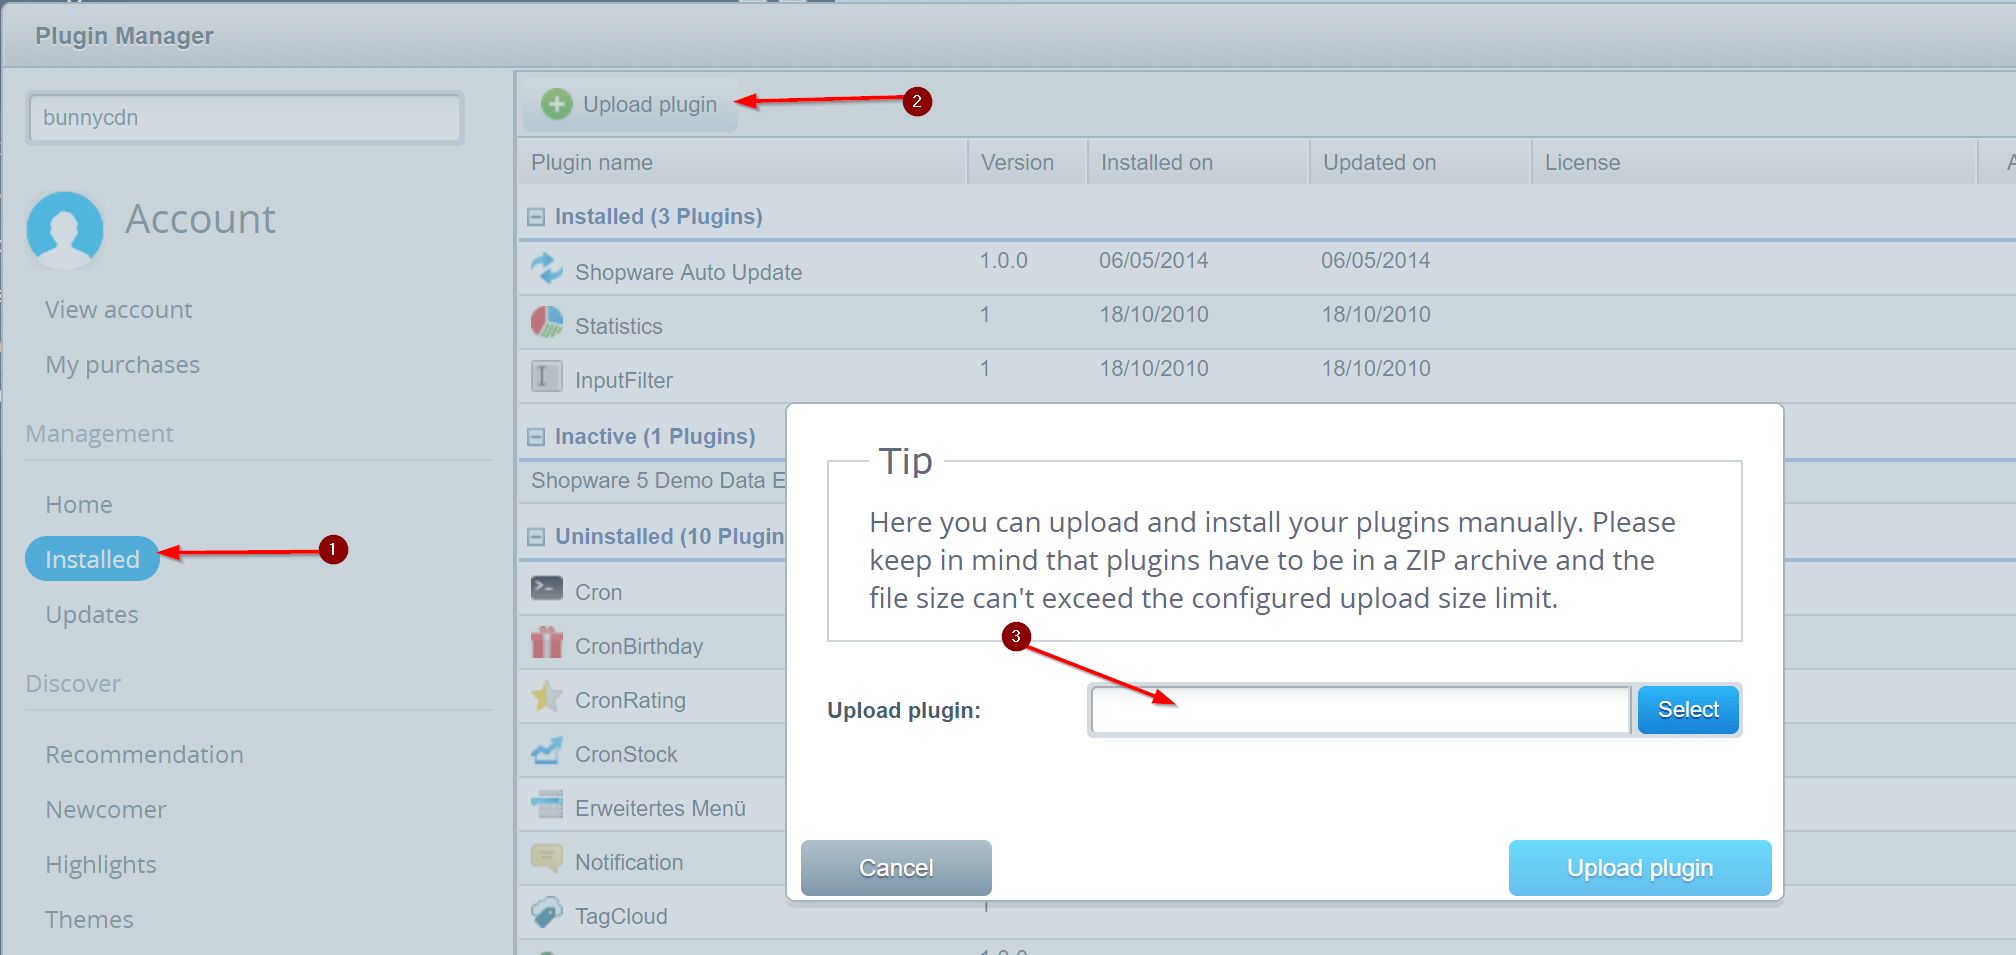Click the plugin search field with bunnycdn
The width and height of the screenshot is (2016, 955).
tap(245, 118)
